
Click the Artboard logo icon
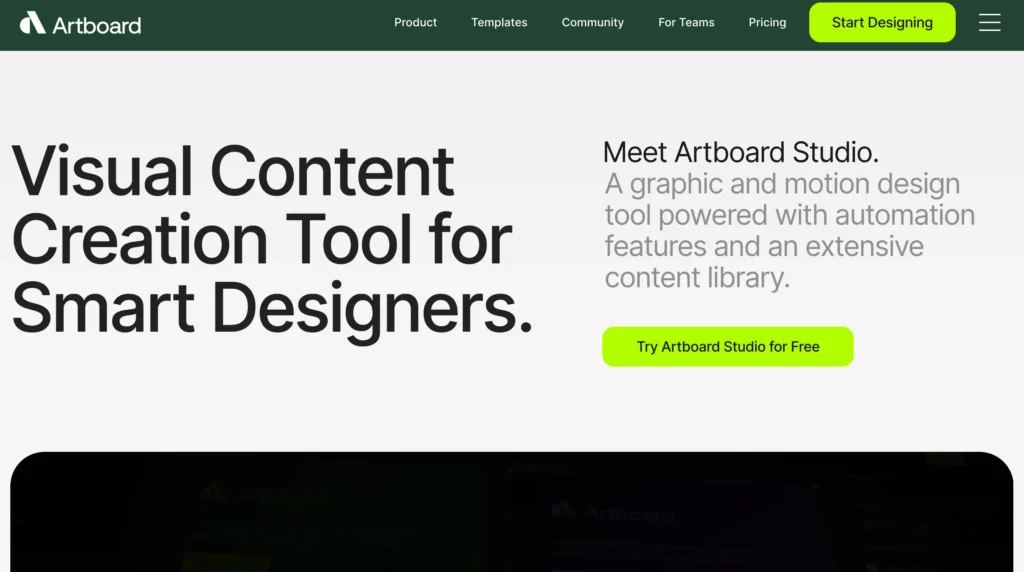coord(32,23)
